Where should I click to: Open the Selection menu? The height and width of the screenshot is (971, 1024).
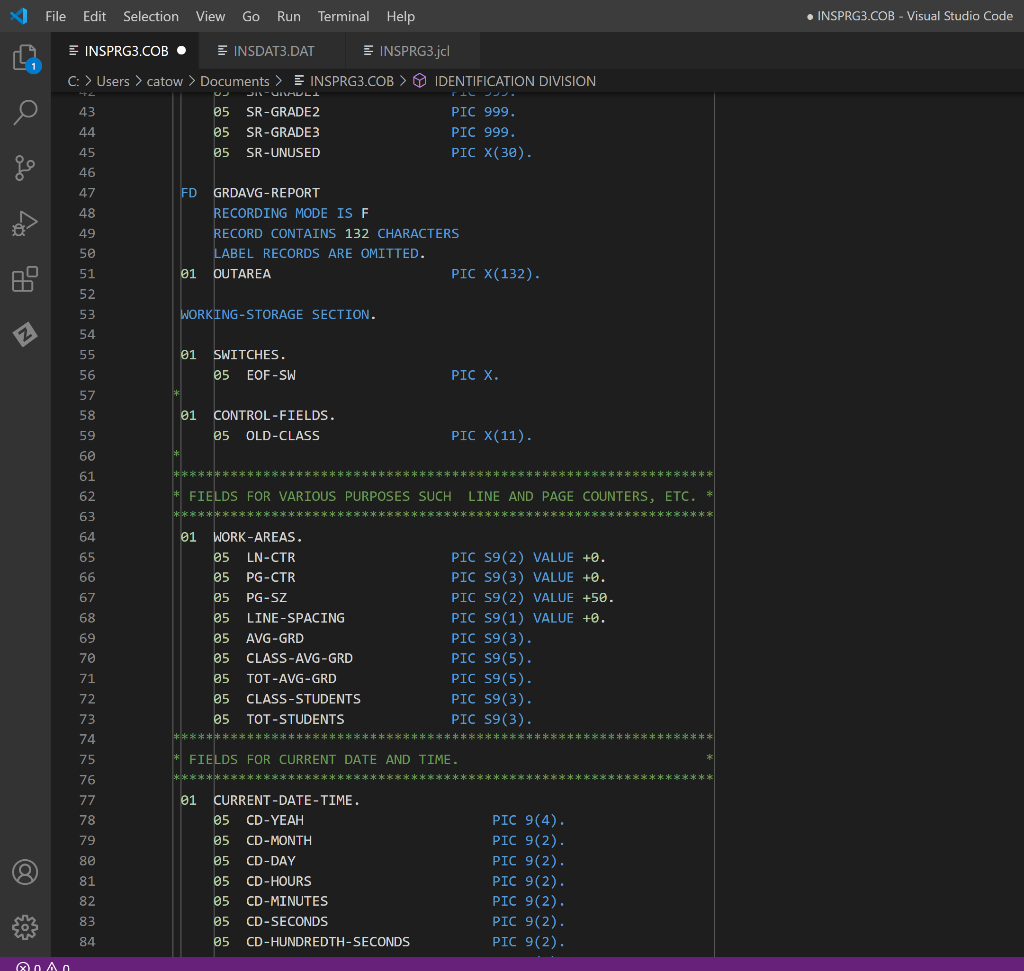click(151, 16)
